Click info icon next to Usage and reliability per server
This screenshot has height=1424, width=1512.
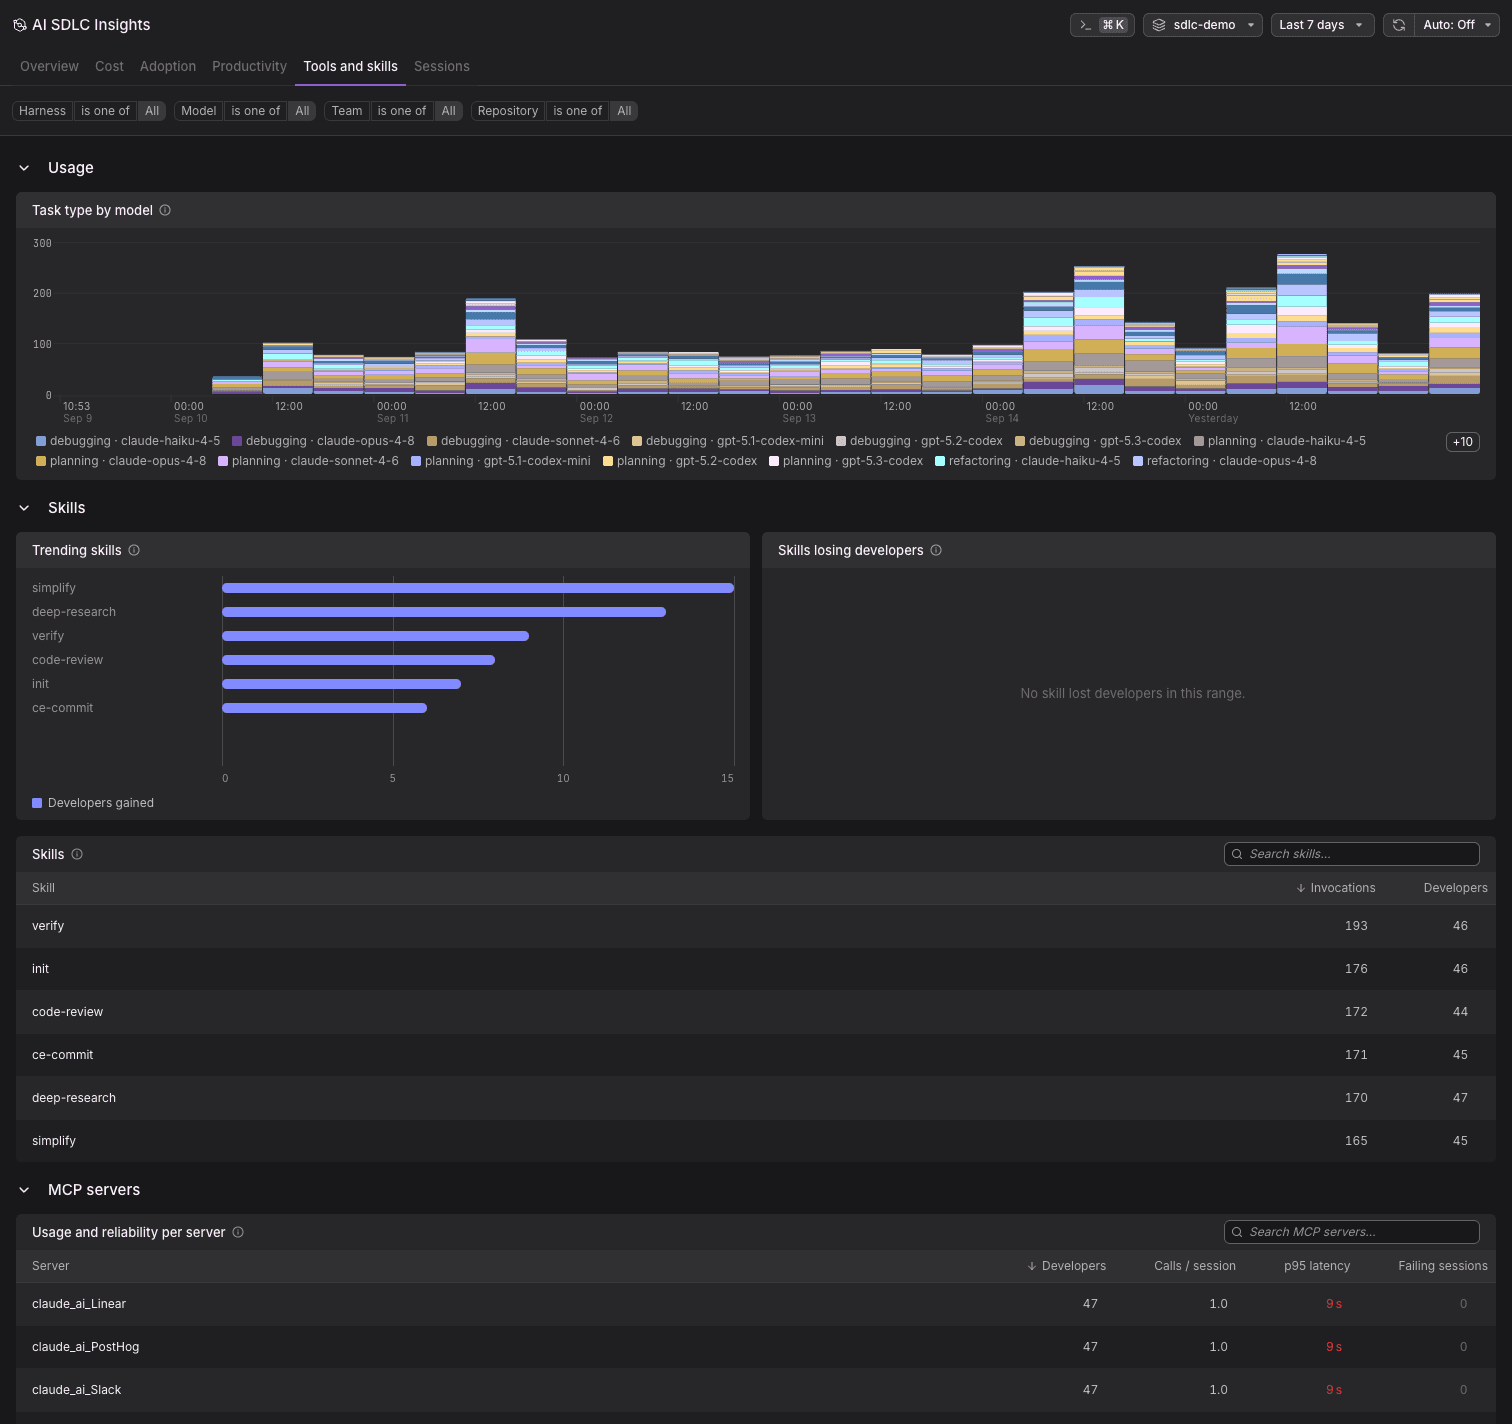pyautogui.click(x=238, y=1232)
